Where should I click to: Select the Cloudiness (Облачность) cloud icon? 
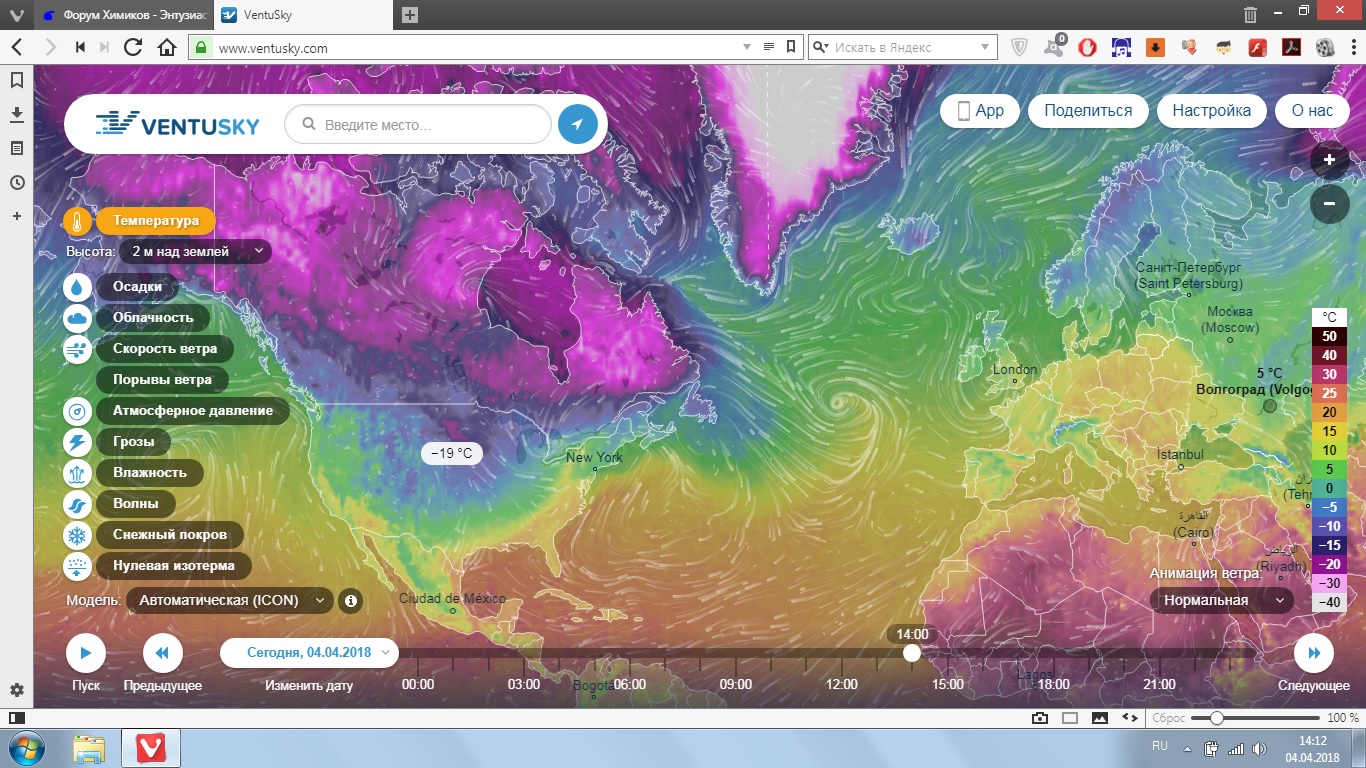click(78, 318)
